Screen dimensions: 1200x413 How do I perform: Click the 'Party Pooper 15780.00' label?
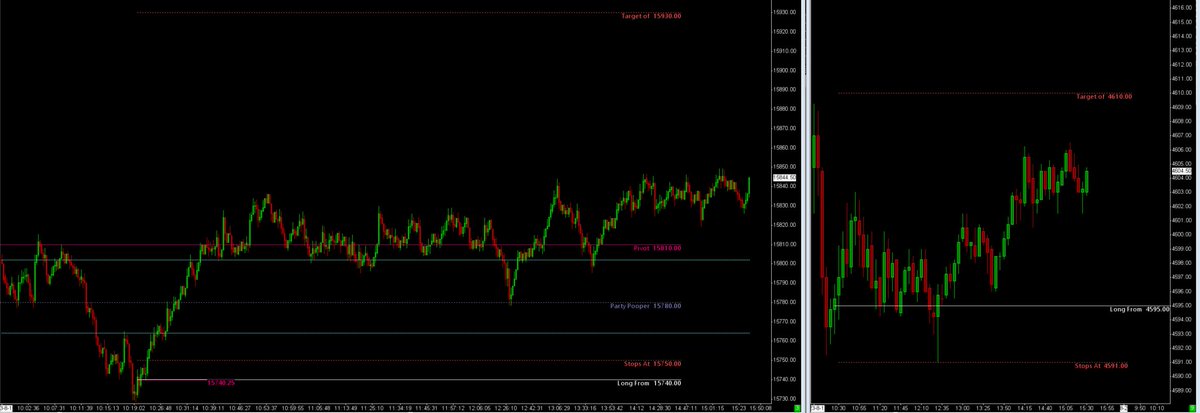646,305
